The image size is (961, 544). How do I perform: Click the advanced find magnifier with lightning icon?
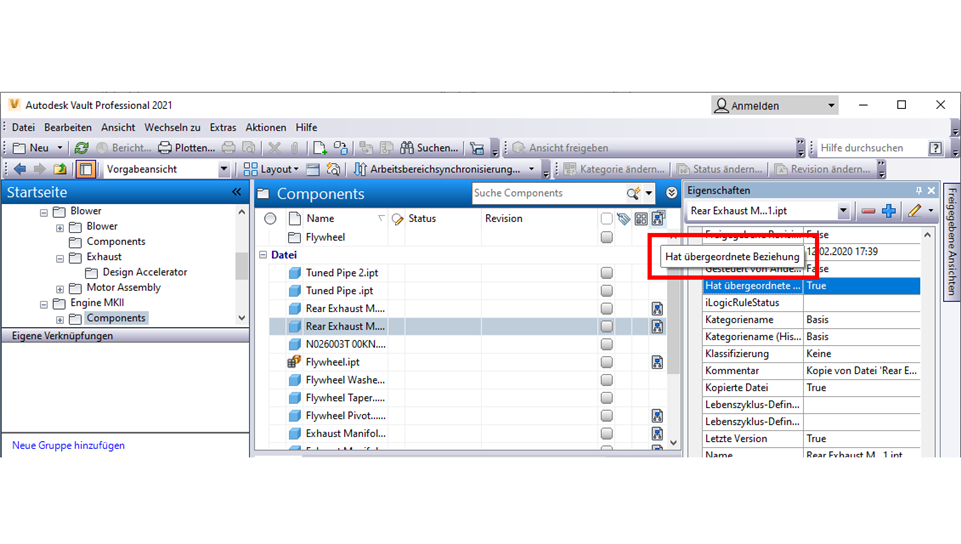point(333,169)
